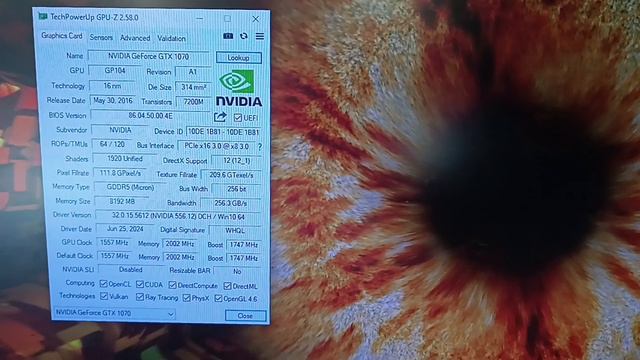This screenshot has width=640, height=360.
Task: Click the Shaders value 1920 Unified
Action: click(125, 158)
